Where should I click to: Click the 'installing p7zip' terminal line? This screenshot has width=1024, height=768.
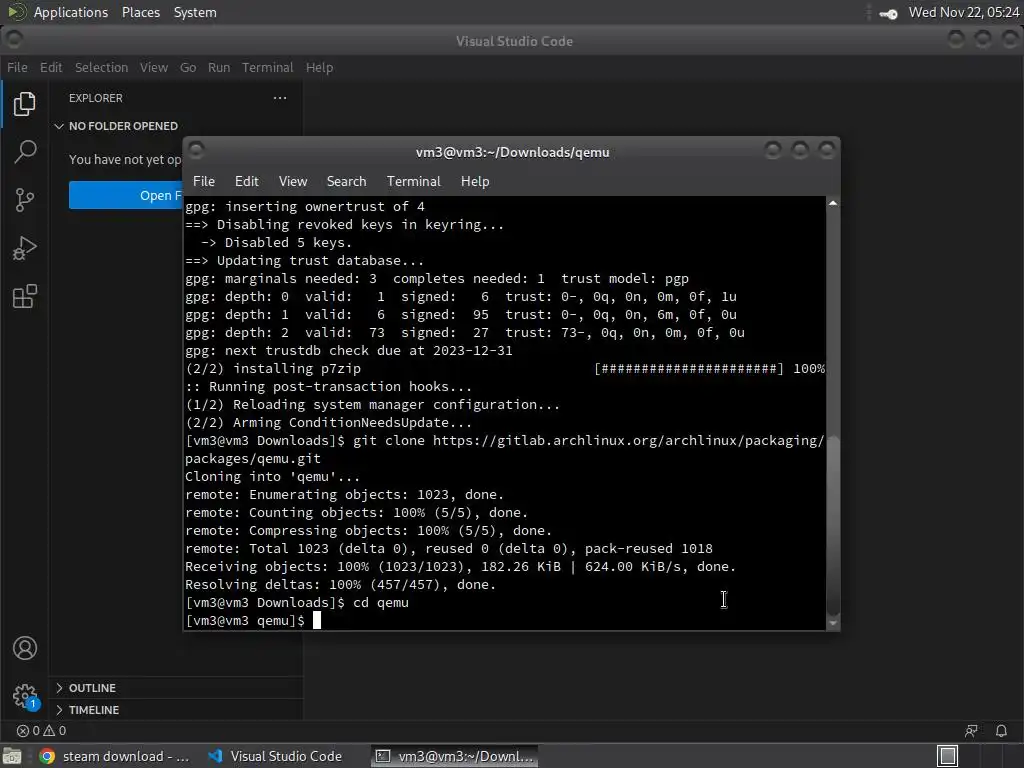[505, 368]
